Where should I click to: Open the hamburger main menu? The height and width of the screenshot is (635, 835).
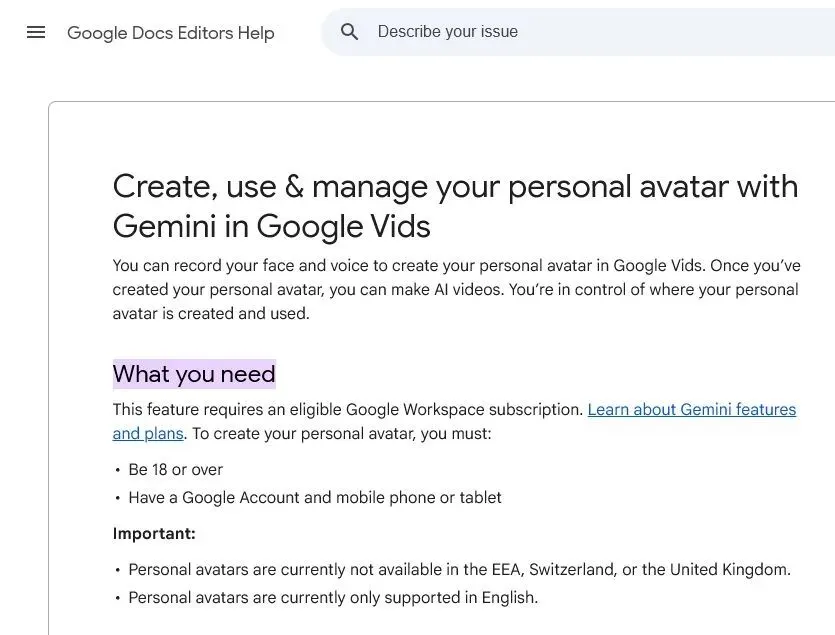click(x=36, y=32)
